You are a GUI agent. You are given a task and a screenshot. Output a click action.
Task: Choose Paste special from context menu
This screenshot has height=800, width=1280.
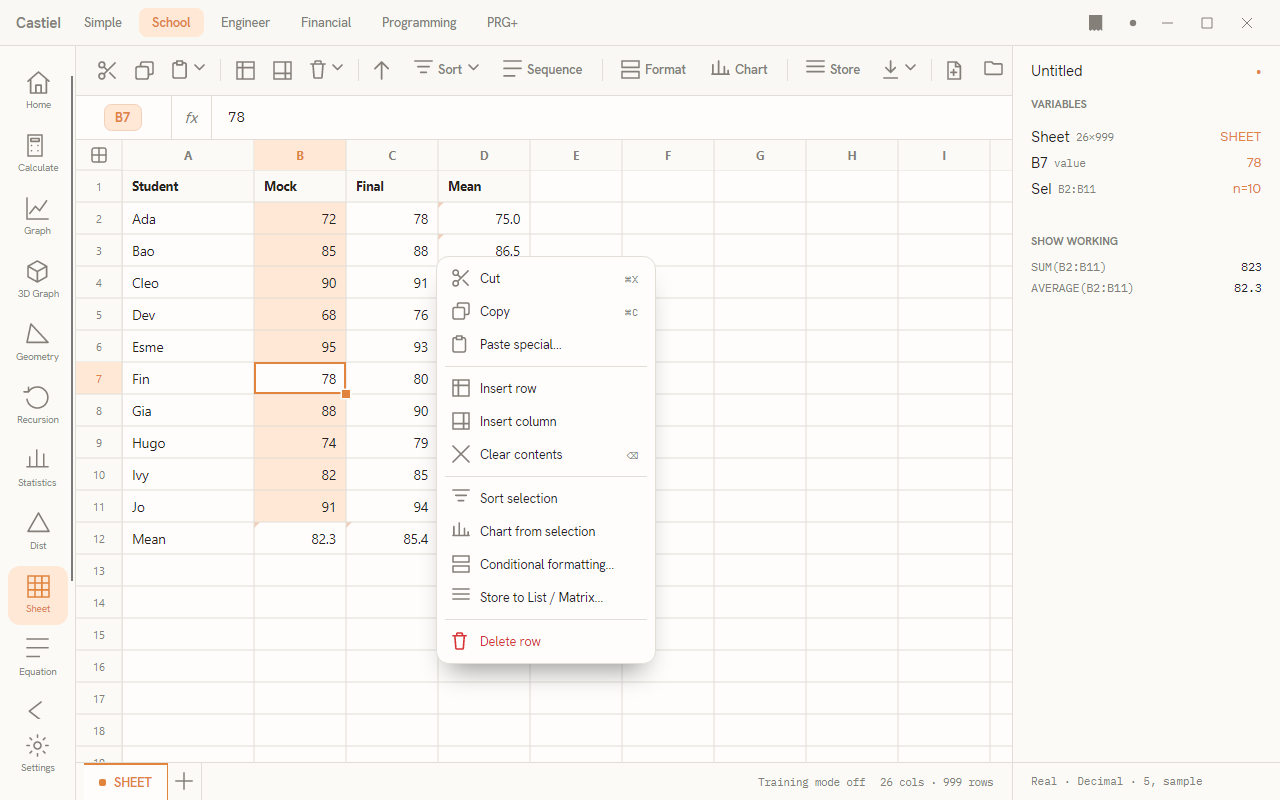pos(546,345)
